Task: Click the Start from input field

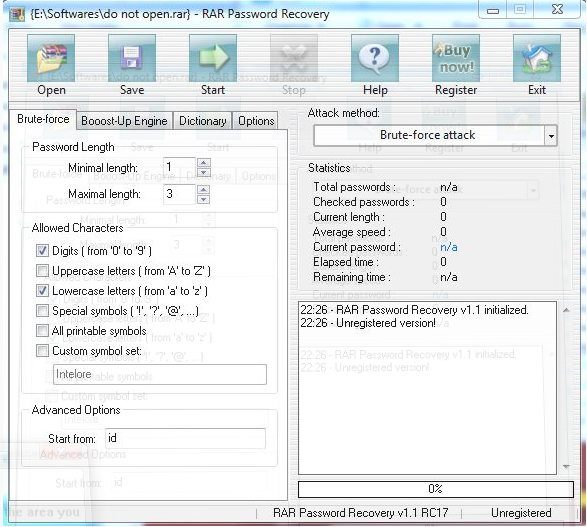Action: 185,438
